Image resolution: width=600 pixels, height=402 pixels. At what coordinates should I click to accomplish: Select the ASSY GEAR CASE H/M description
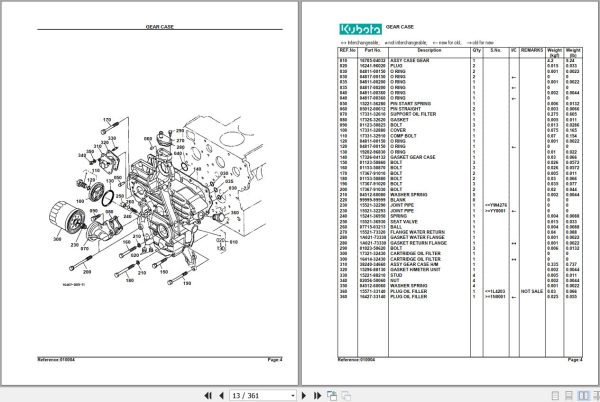click(414, 264)
